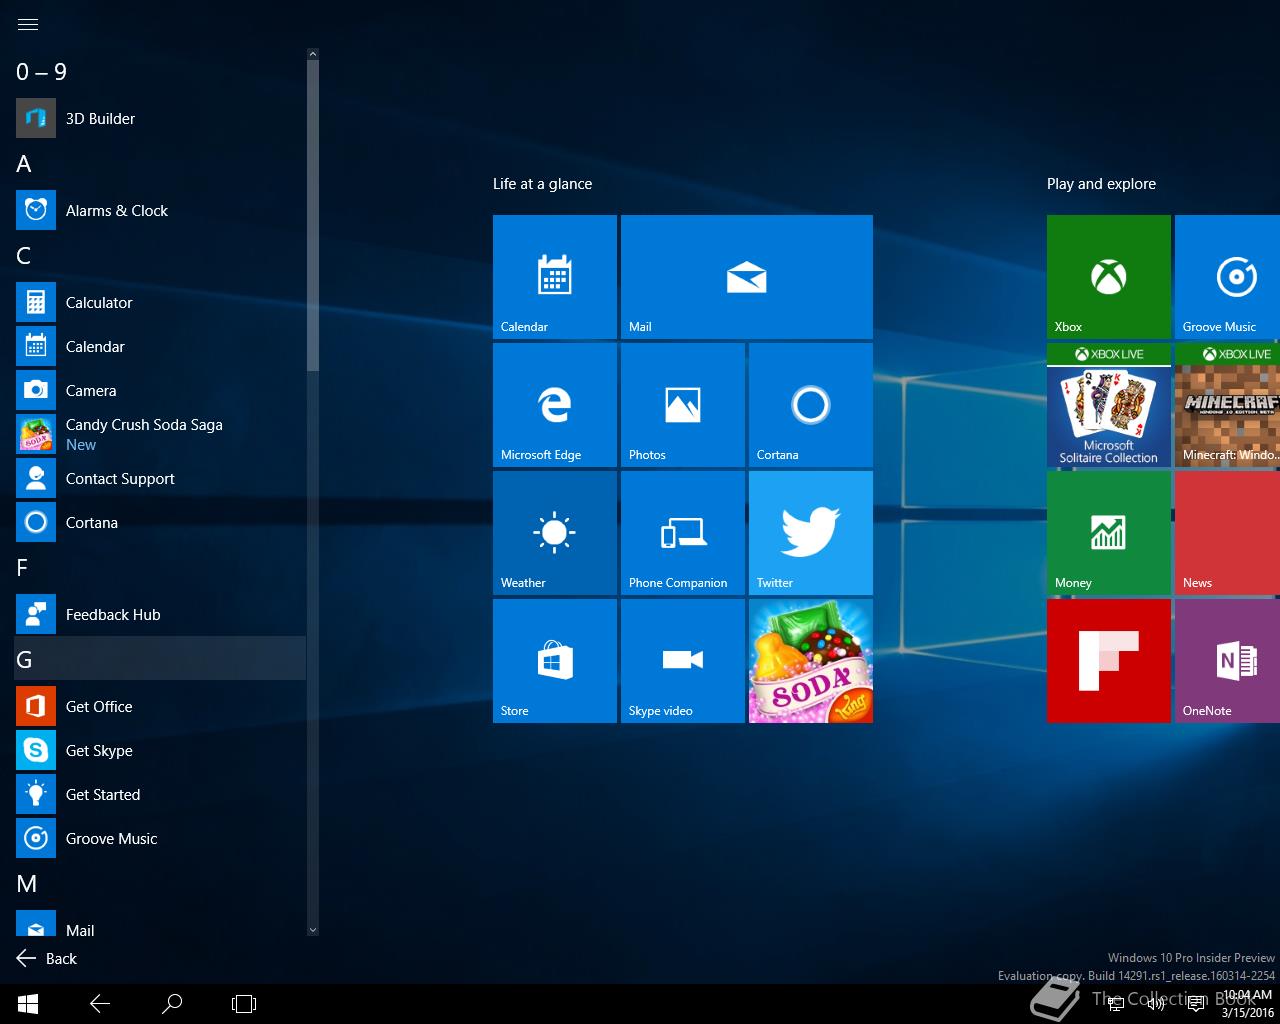This screenshot has height=1024, width=1280.
Task: Open the hamburger menu at top left
Action: (28, 25)
